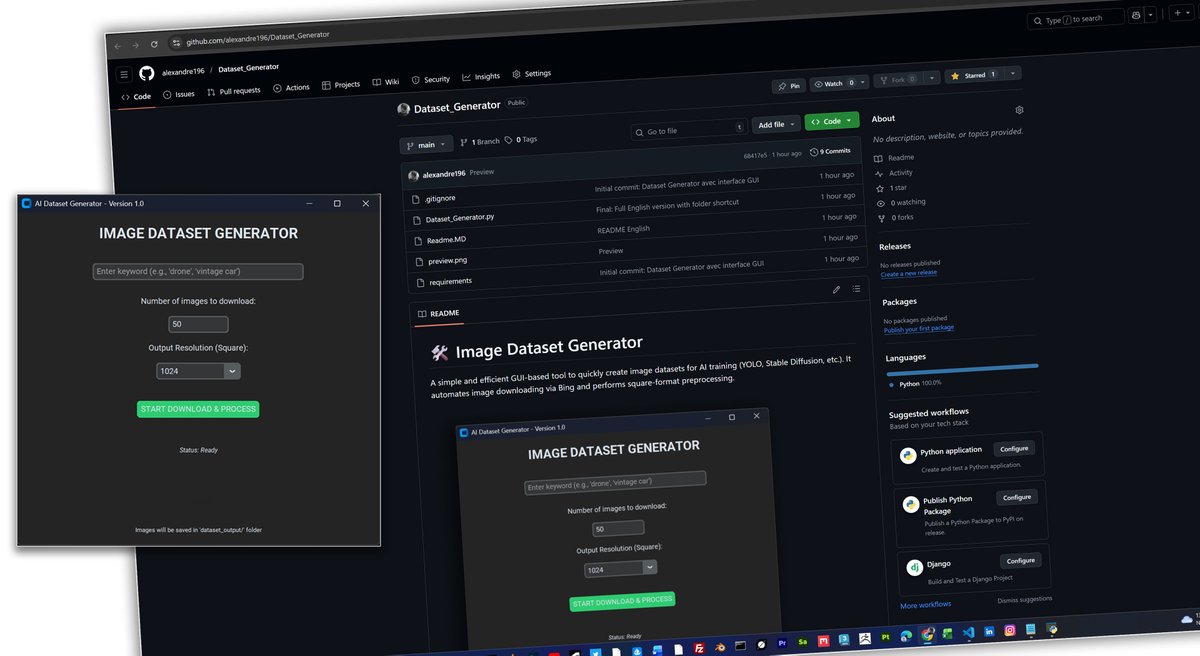Viewport: 1200px width, 656px height.
Task: Open the .gitignore file
Action: pyautogui.click(x=439, y=199)
